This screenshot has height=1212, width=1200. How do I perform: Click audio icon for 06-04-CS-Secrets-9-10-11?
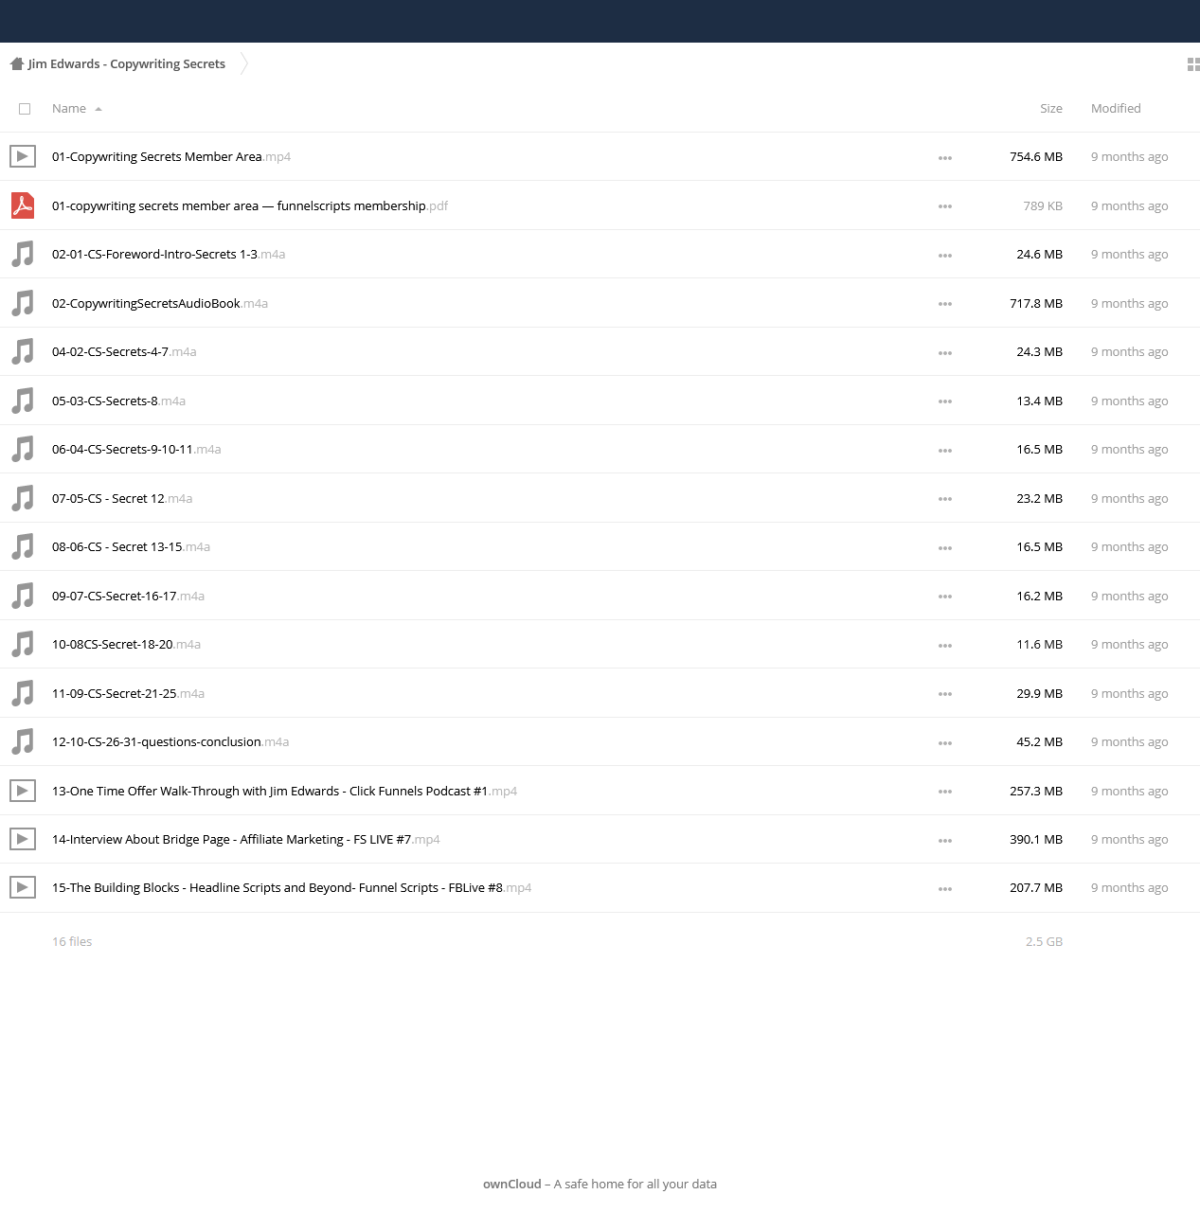tap(23, 449)
